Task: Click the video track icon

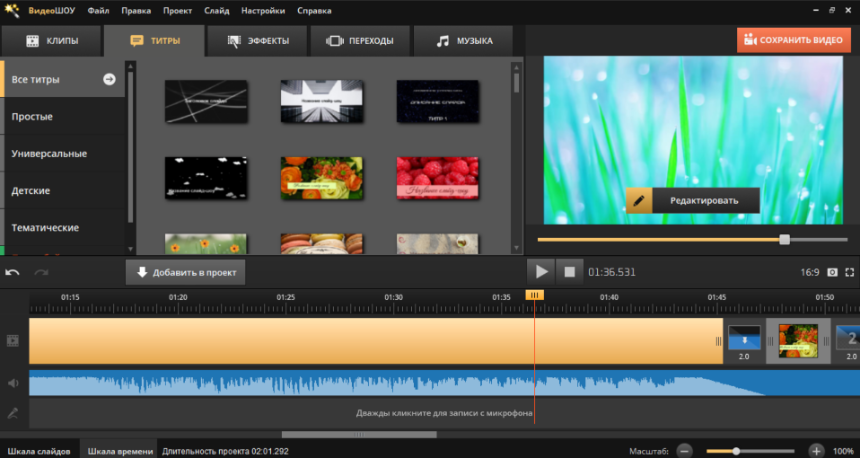Action: point(13,341)
